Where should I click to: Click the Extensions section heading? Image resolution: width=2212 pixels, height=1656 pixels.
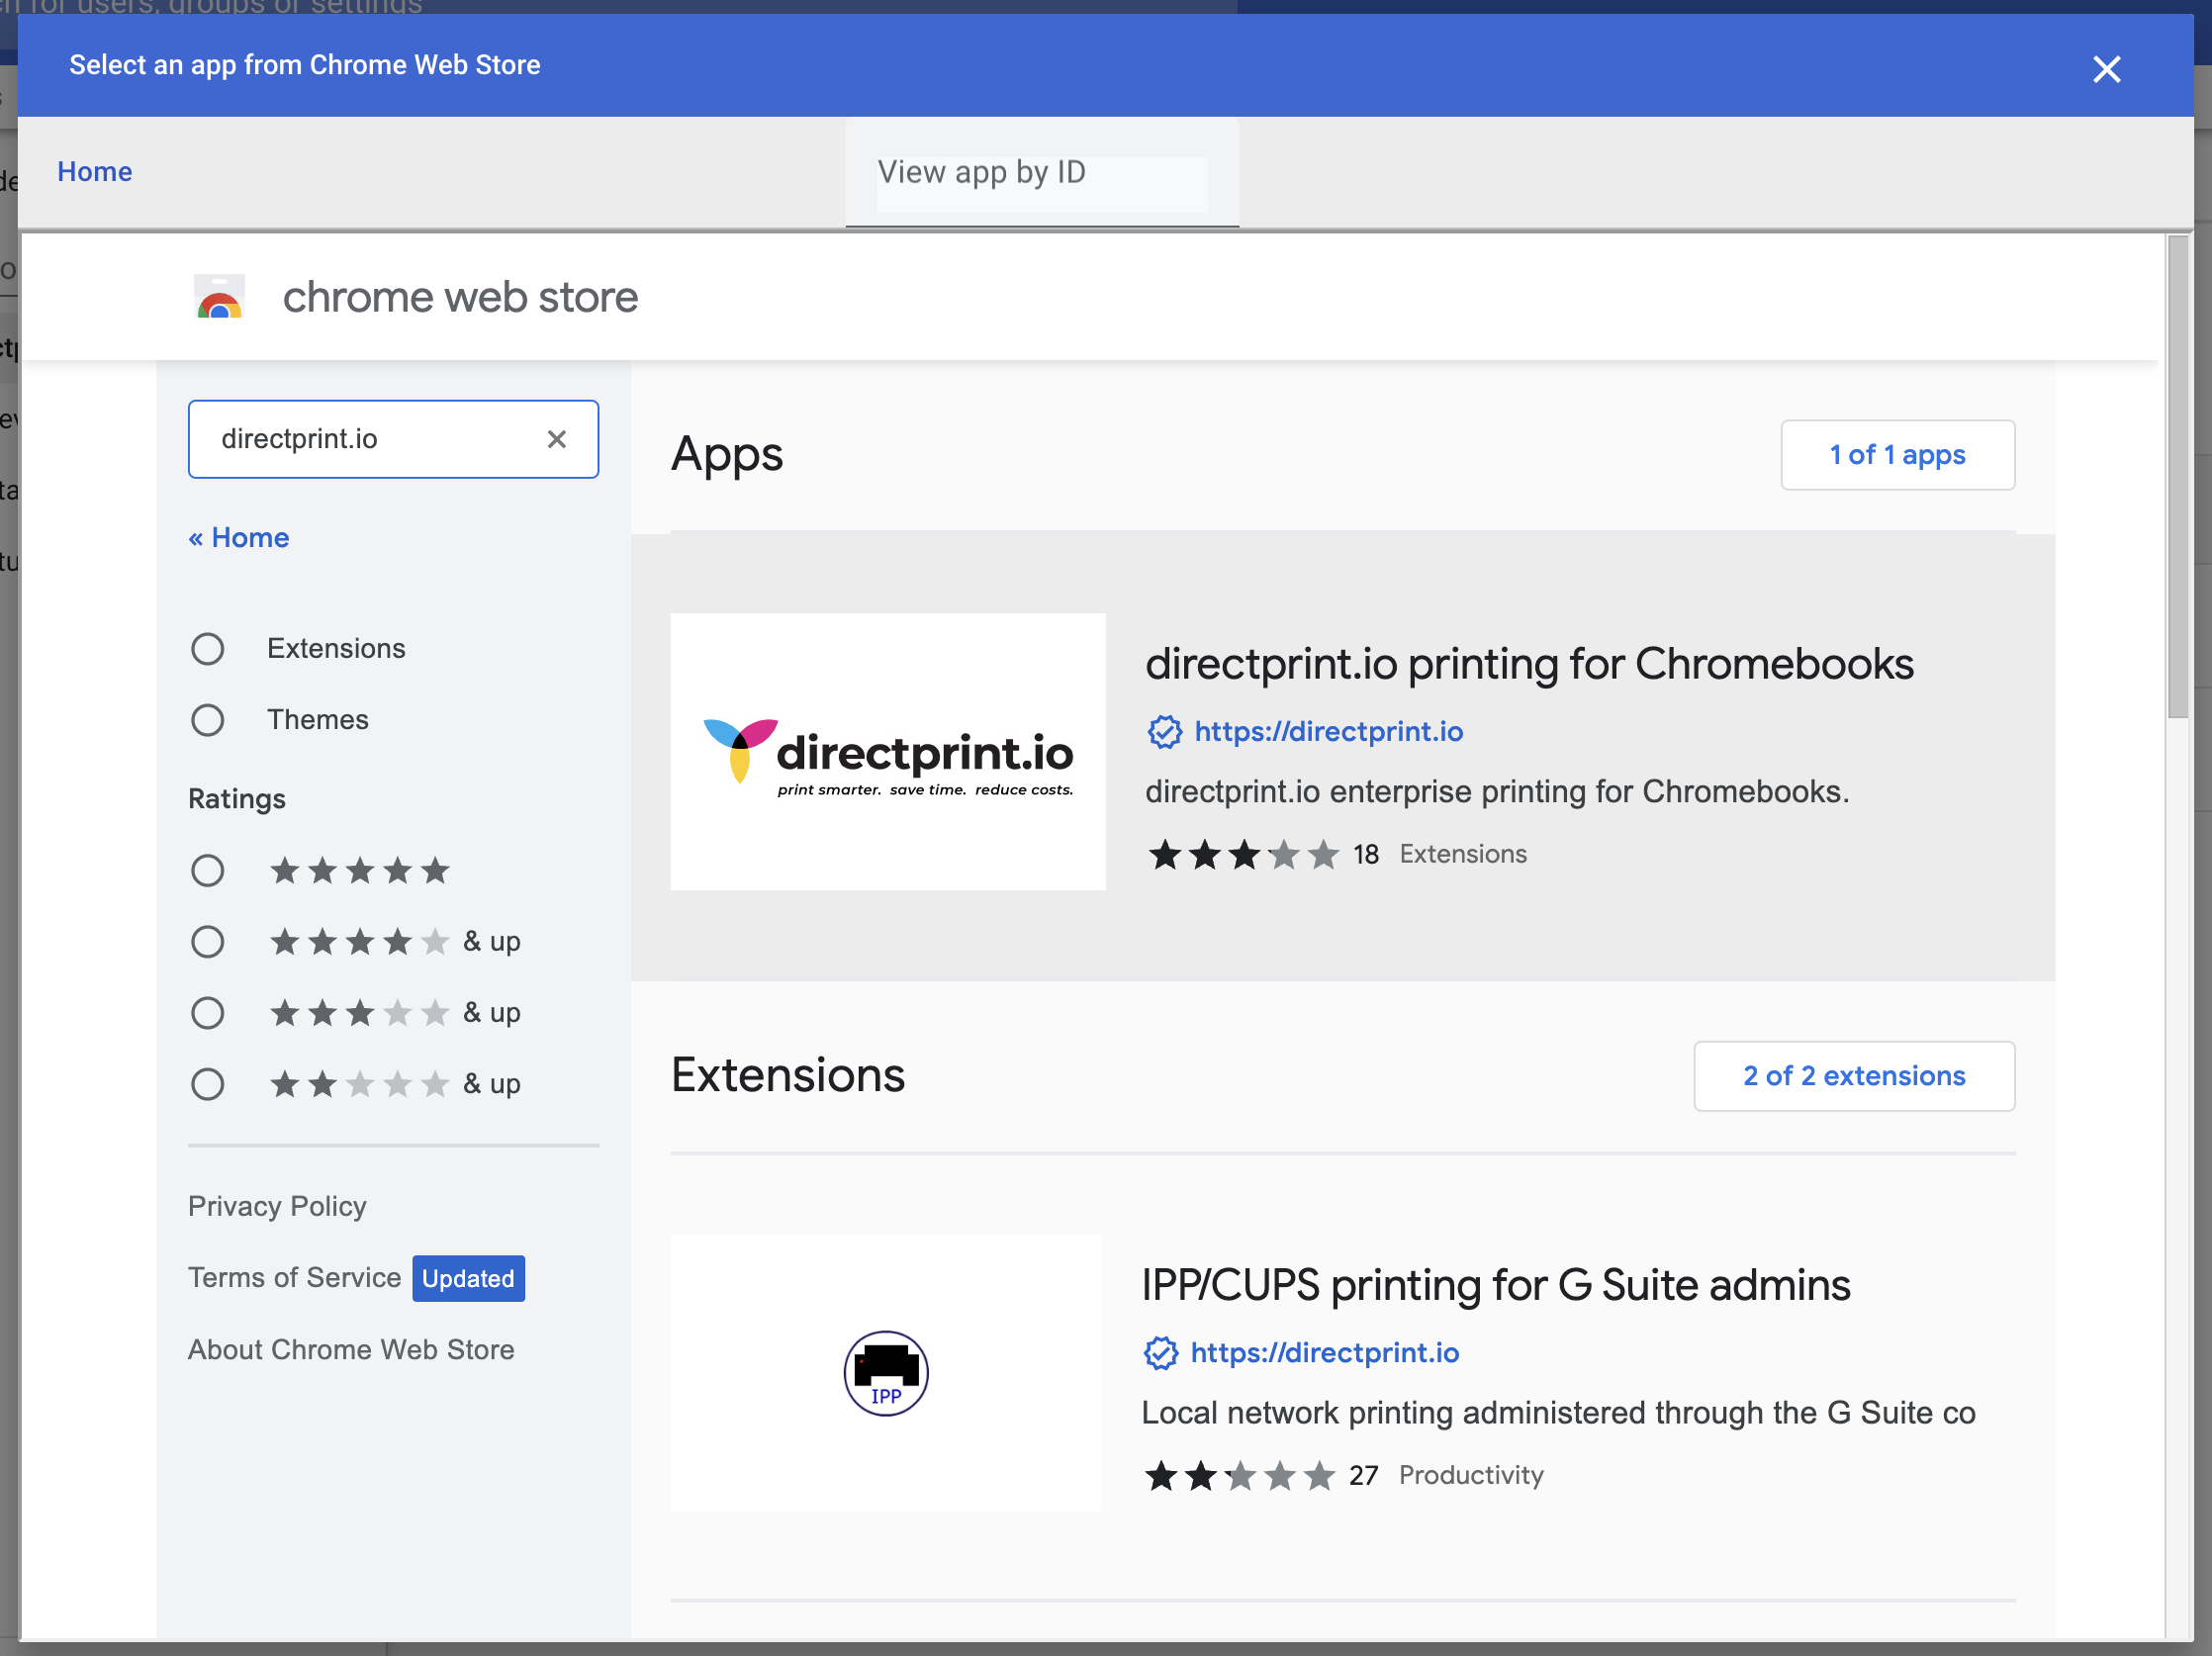point(788,1076)
